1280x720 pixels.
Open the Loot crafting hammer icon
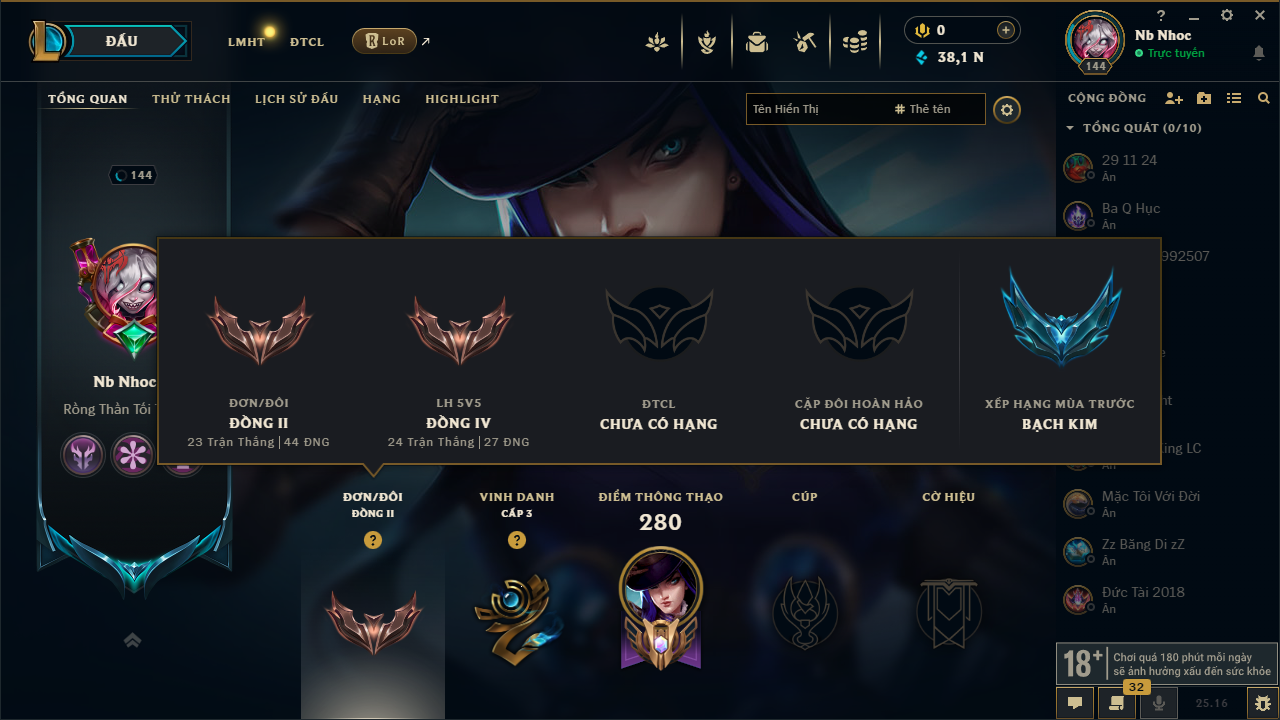[x=805, y=42]
